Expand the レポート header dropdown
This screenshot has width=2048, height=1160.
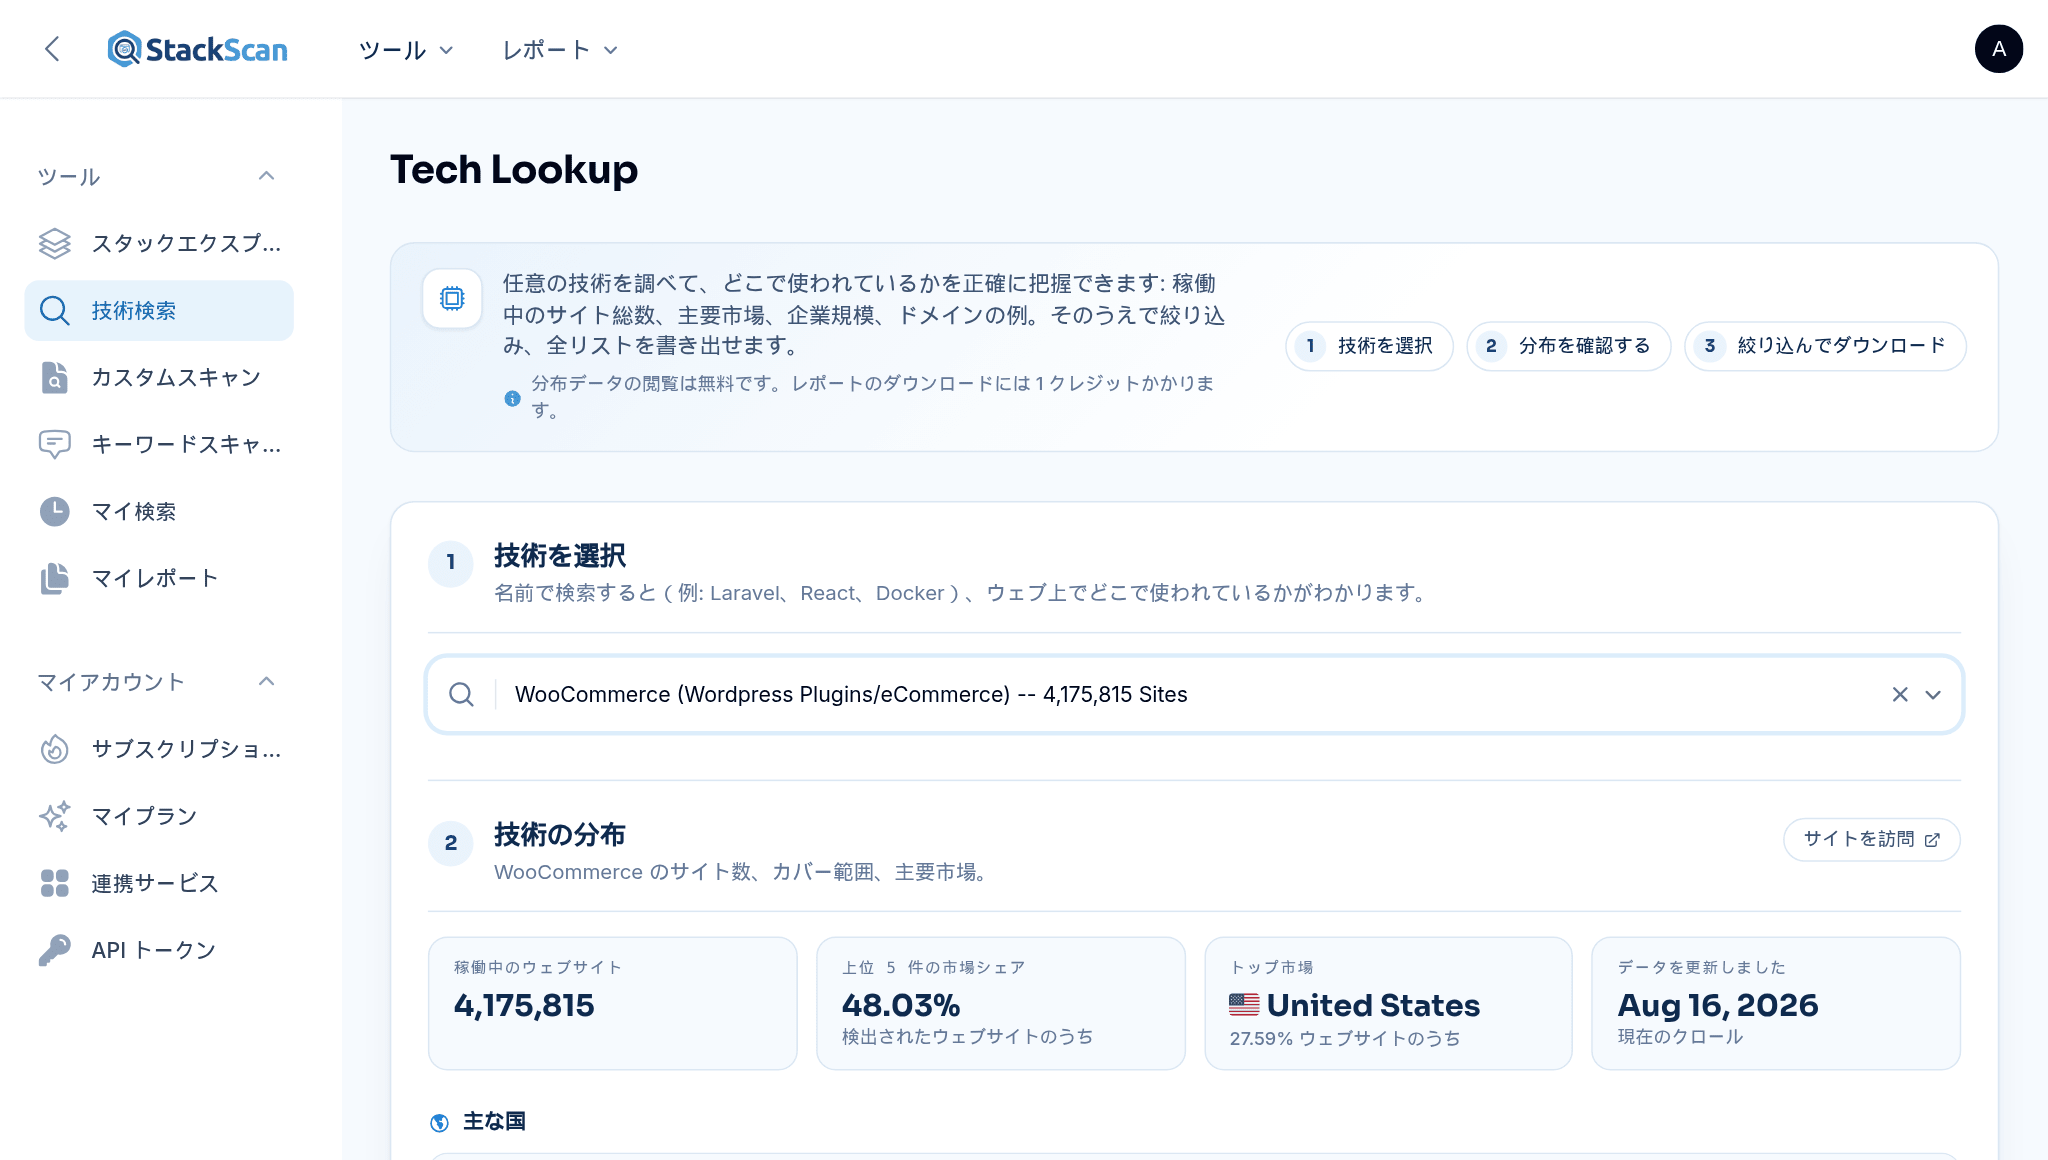(560, 50)
